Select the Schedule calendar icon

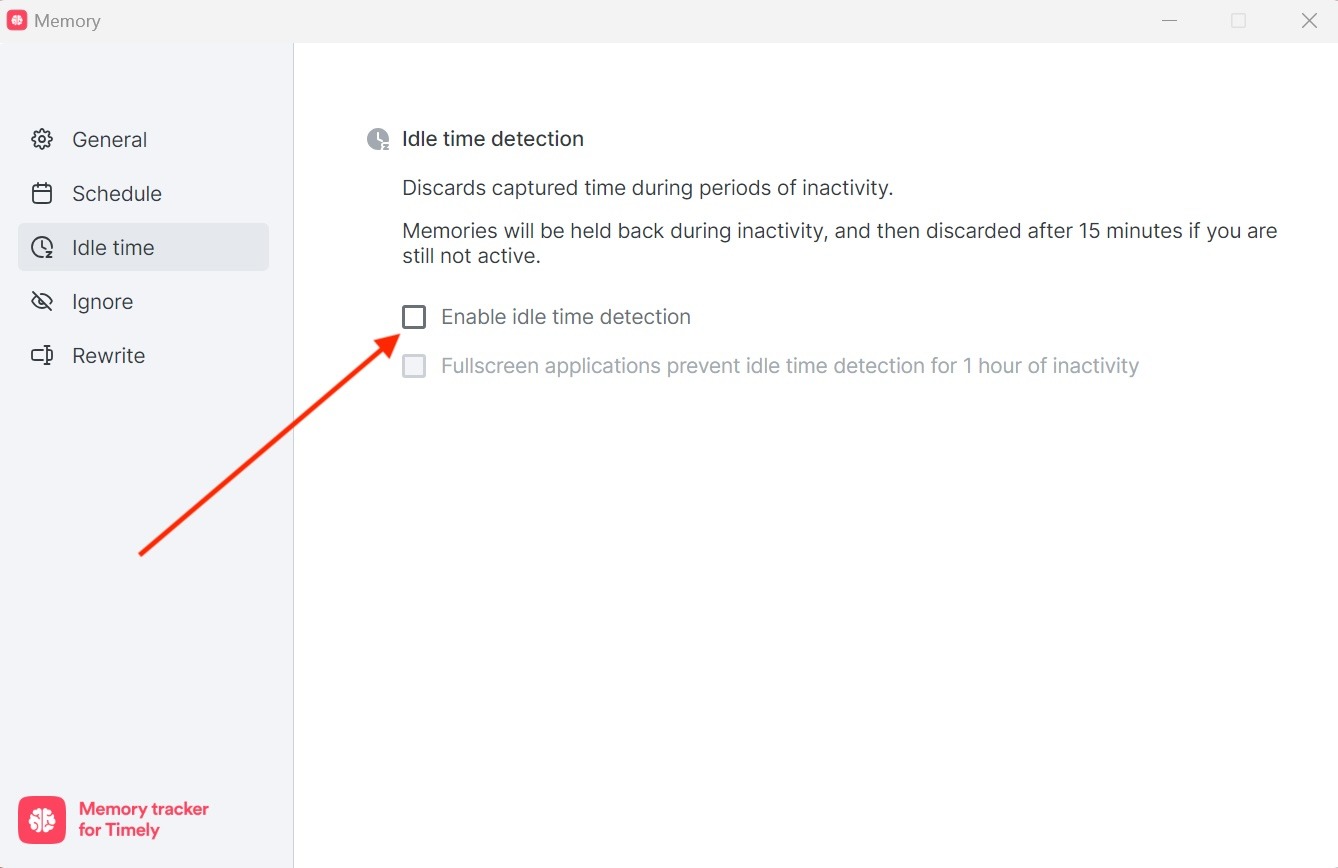tap(42, 193)
